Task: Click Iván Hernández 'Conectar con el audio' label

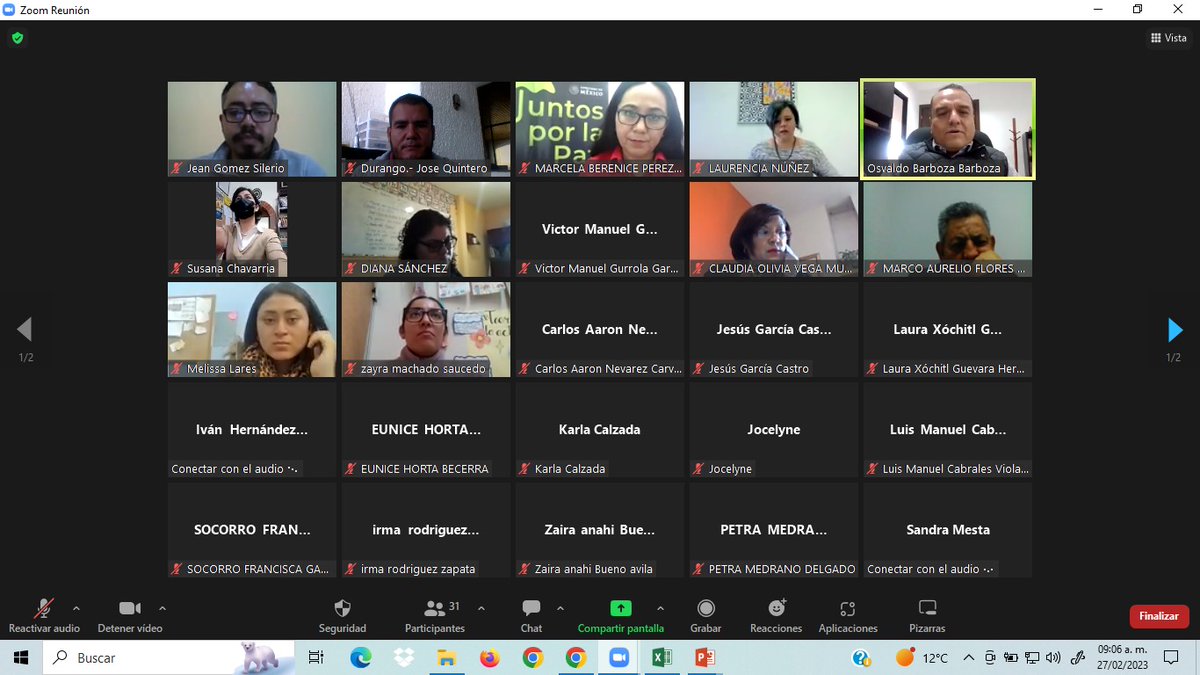Action: 235,469
